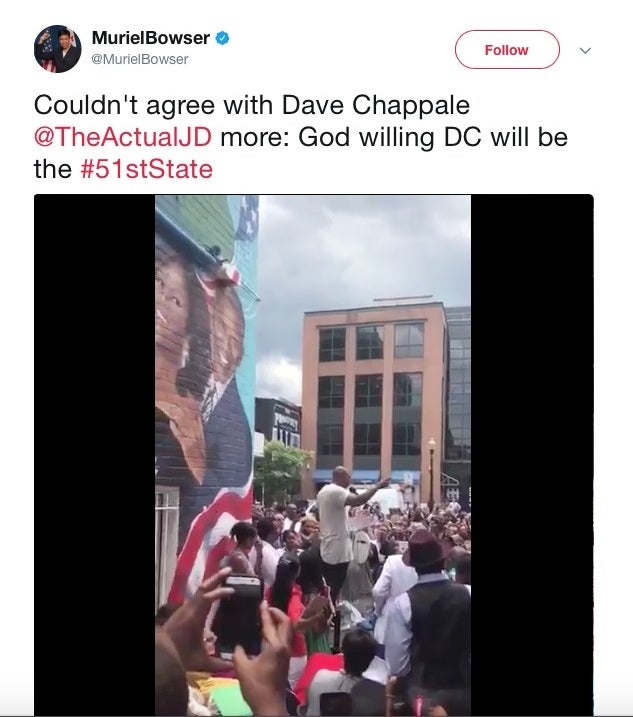Click the blue verified checkmark badge

(222, 38)
